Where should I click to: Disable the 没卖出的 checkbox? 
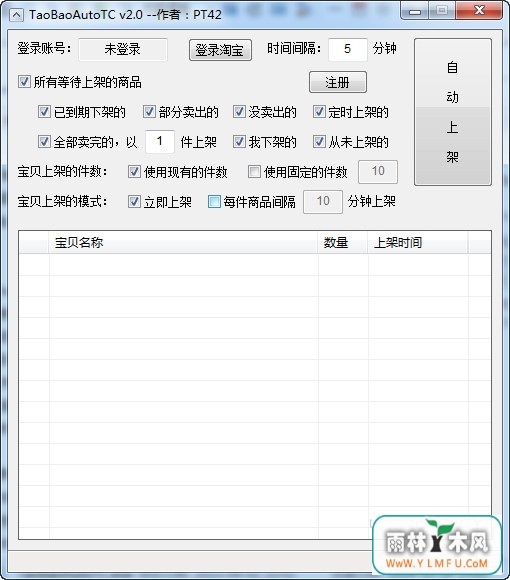pyautogui.click(x=239, y=112)
